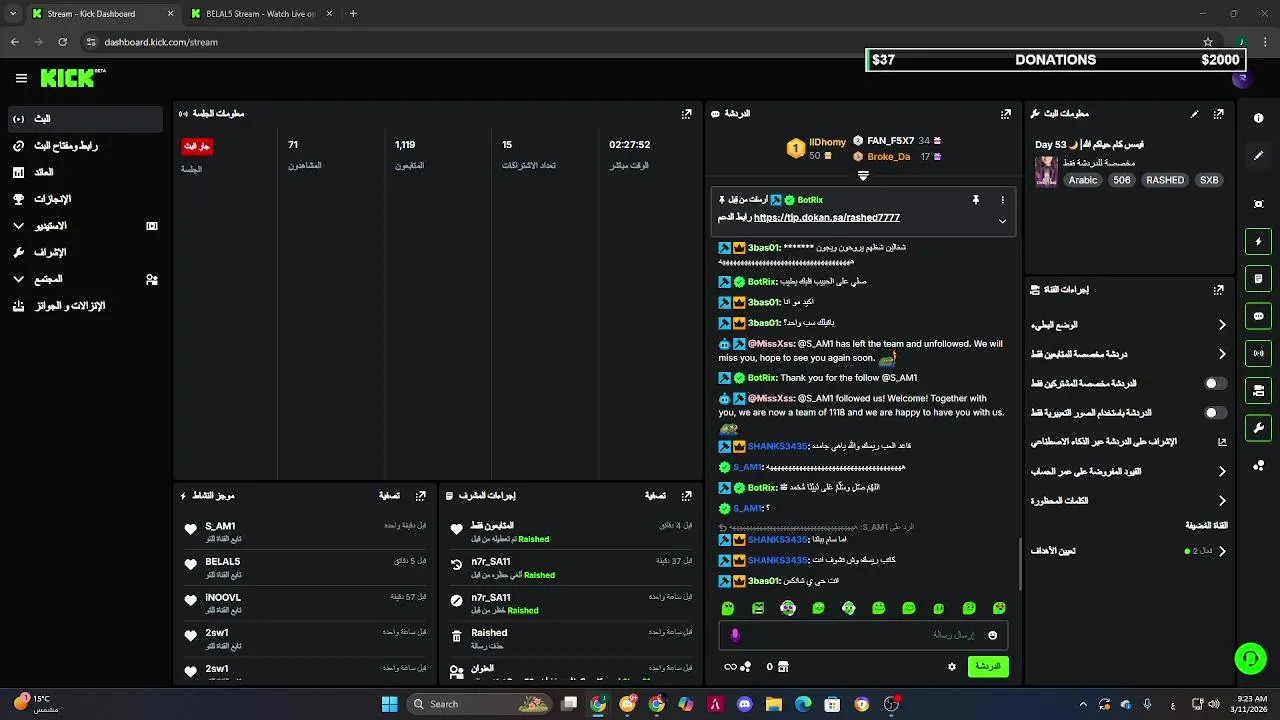
Task: Open goals setting تعيين الأهداف
Action: (x=1128, y=551)
